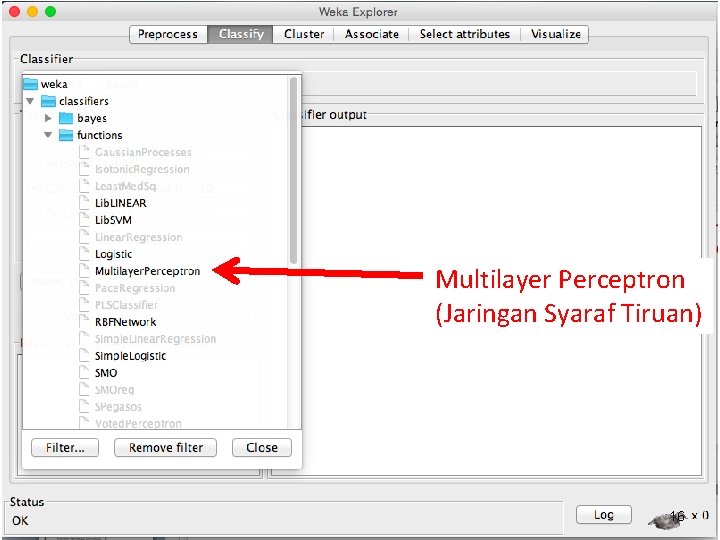Image resolution: width=720 pixels, height=540 pixels.
Task: Select the RBFNetwork file icon
Action: (84, 321)
